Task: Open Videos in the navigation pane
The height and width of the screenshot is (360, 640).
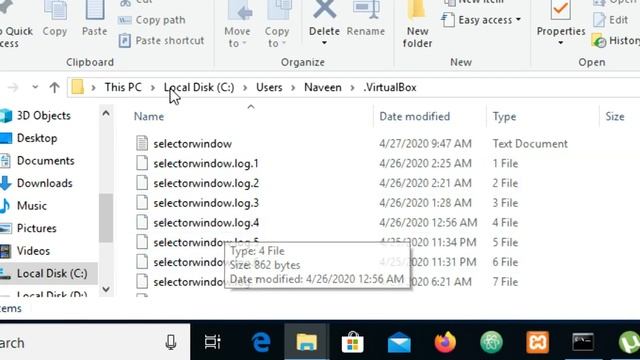Action: (x=33, y=251)
